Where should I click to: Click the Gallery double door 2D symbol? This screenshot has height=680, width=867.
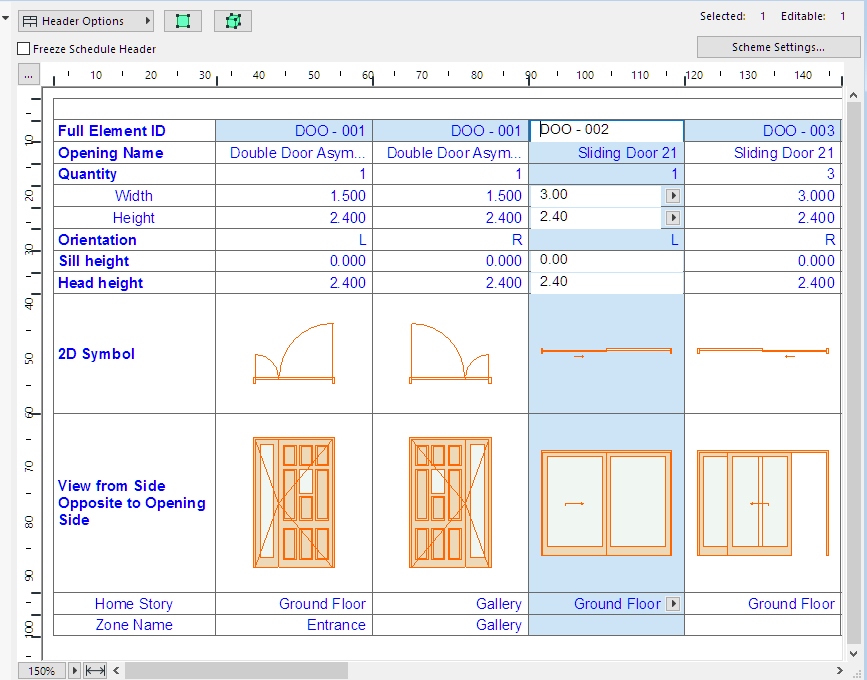tap(450, 354)
